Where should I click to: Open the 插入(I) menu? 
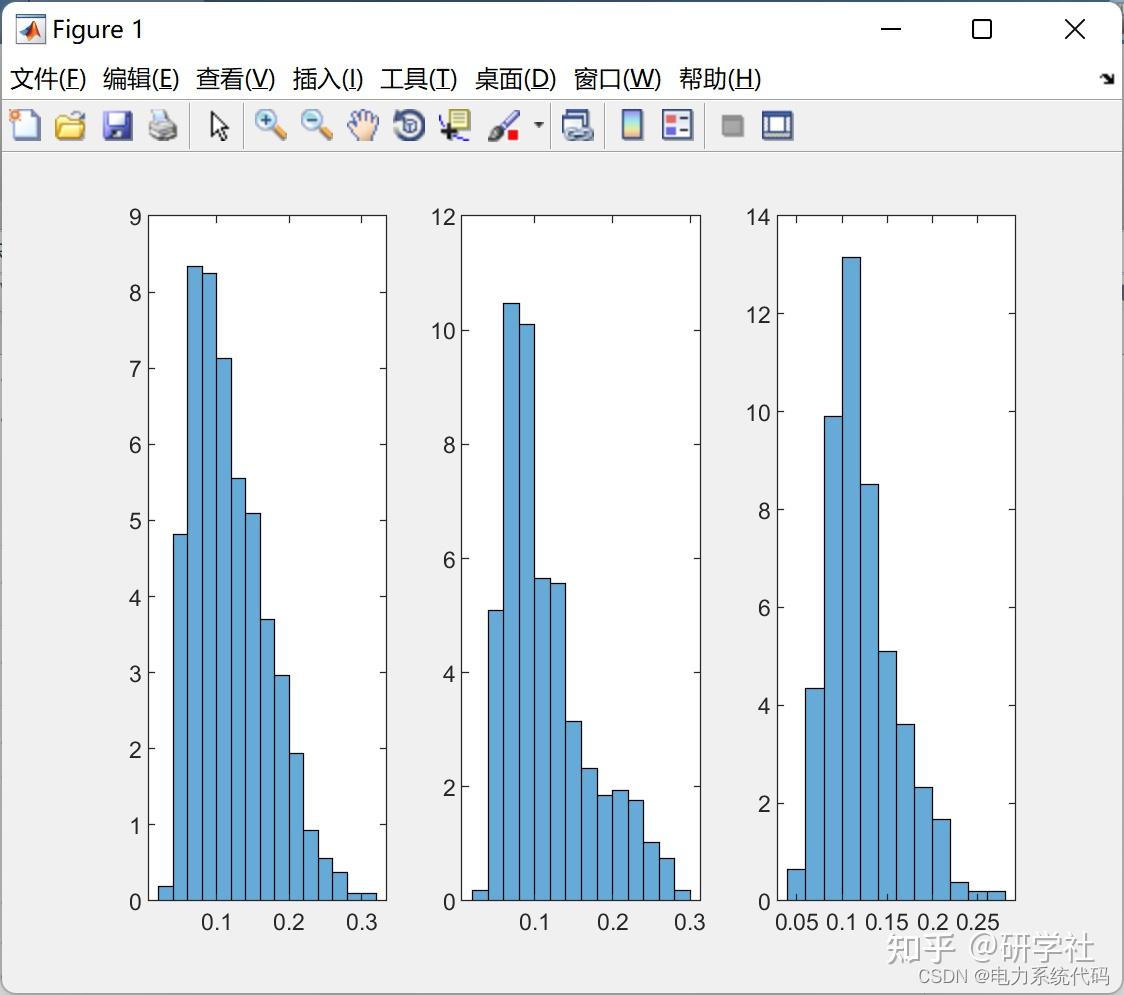(327, 79)
